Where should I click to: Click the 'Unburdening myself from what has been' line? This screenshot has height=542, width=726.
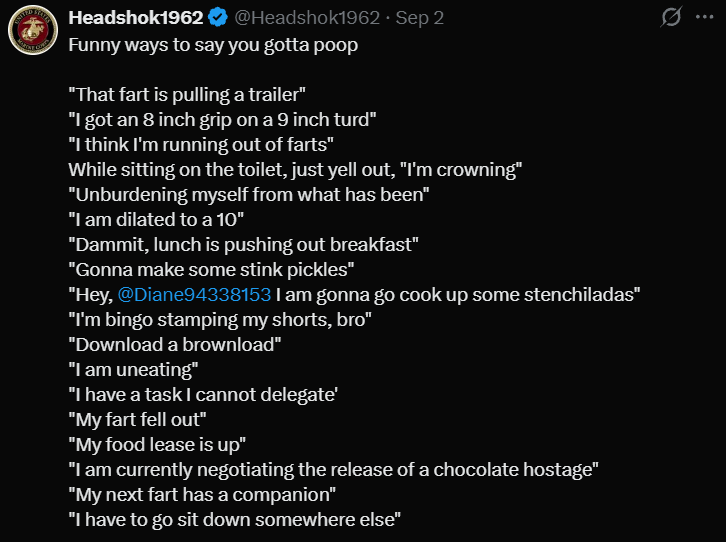(x=249, y=195)
